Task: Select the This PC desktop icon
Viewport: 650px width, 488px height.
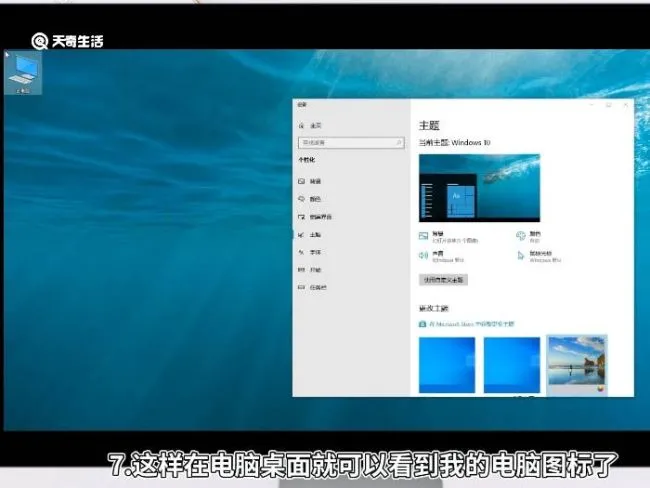Action: pos(23,73)
